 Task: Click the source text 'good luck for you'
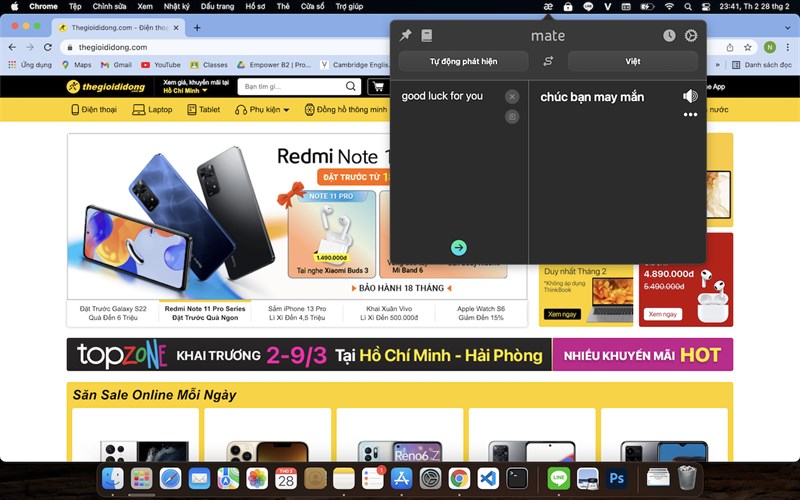coord(442,96)
